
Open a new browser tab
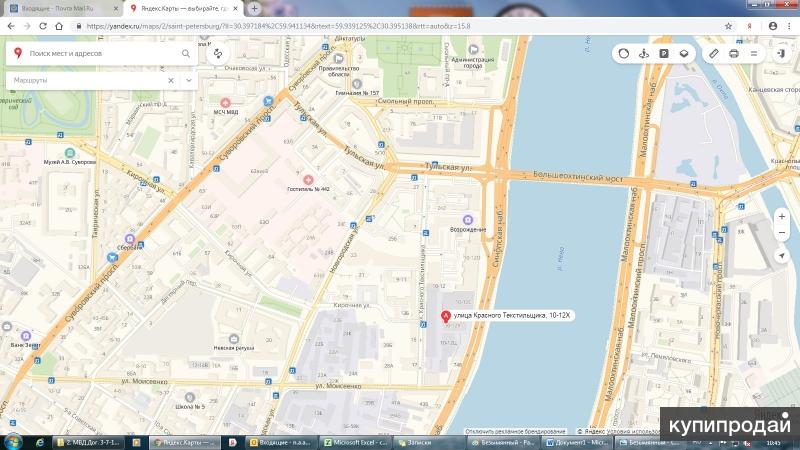click(254, 8)
